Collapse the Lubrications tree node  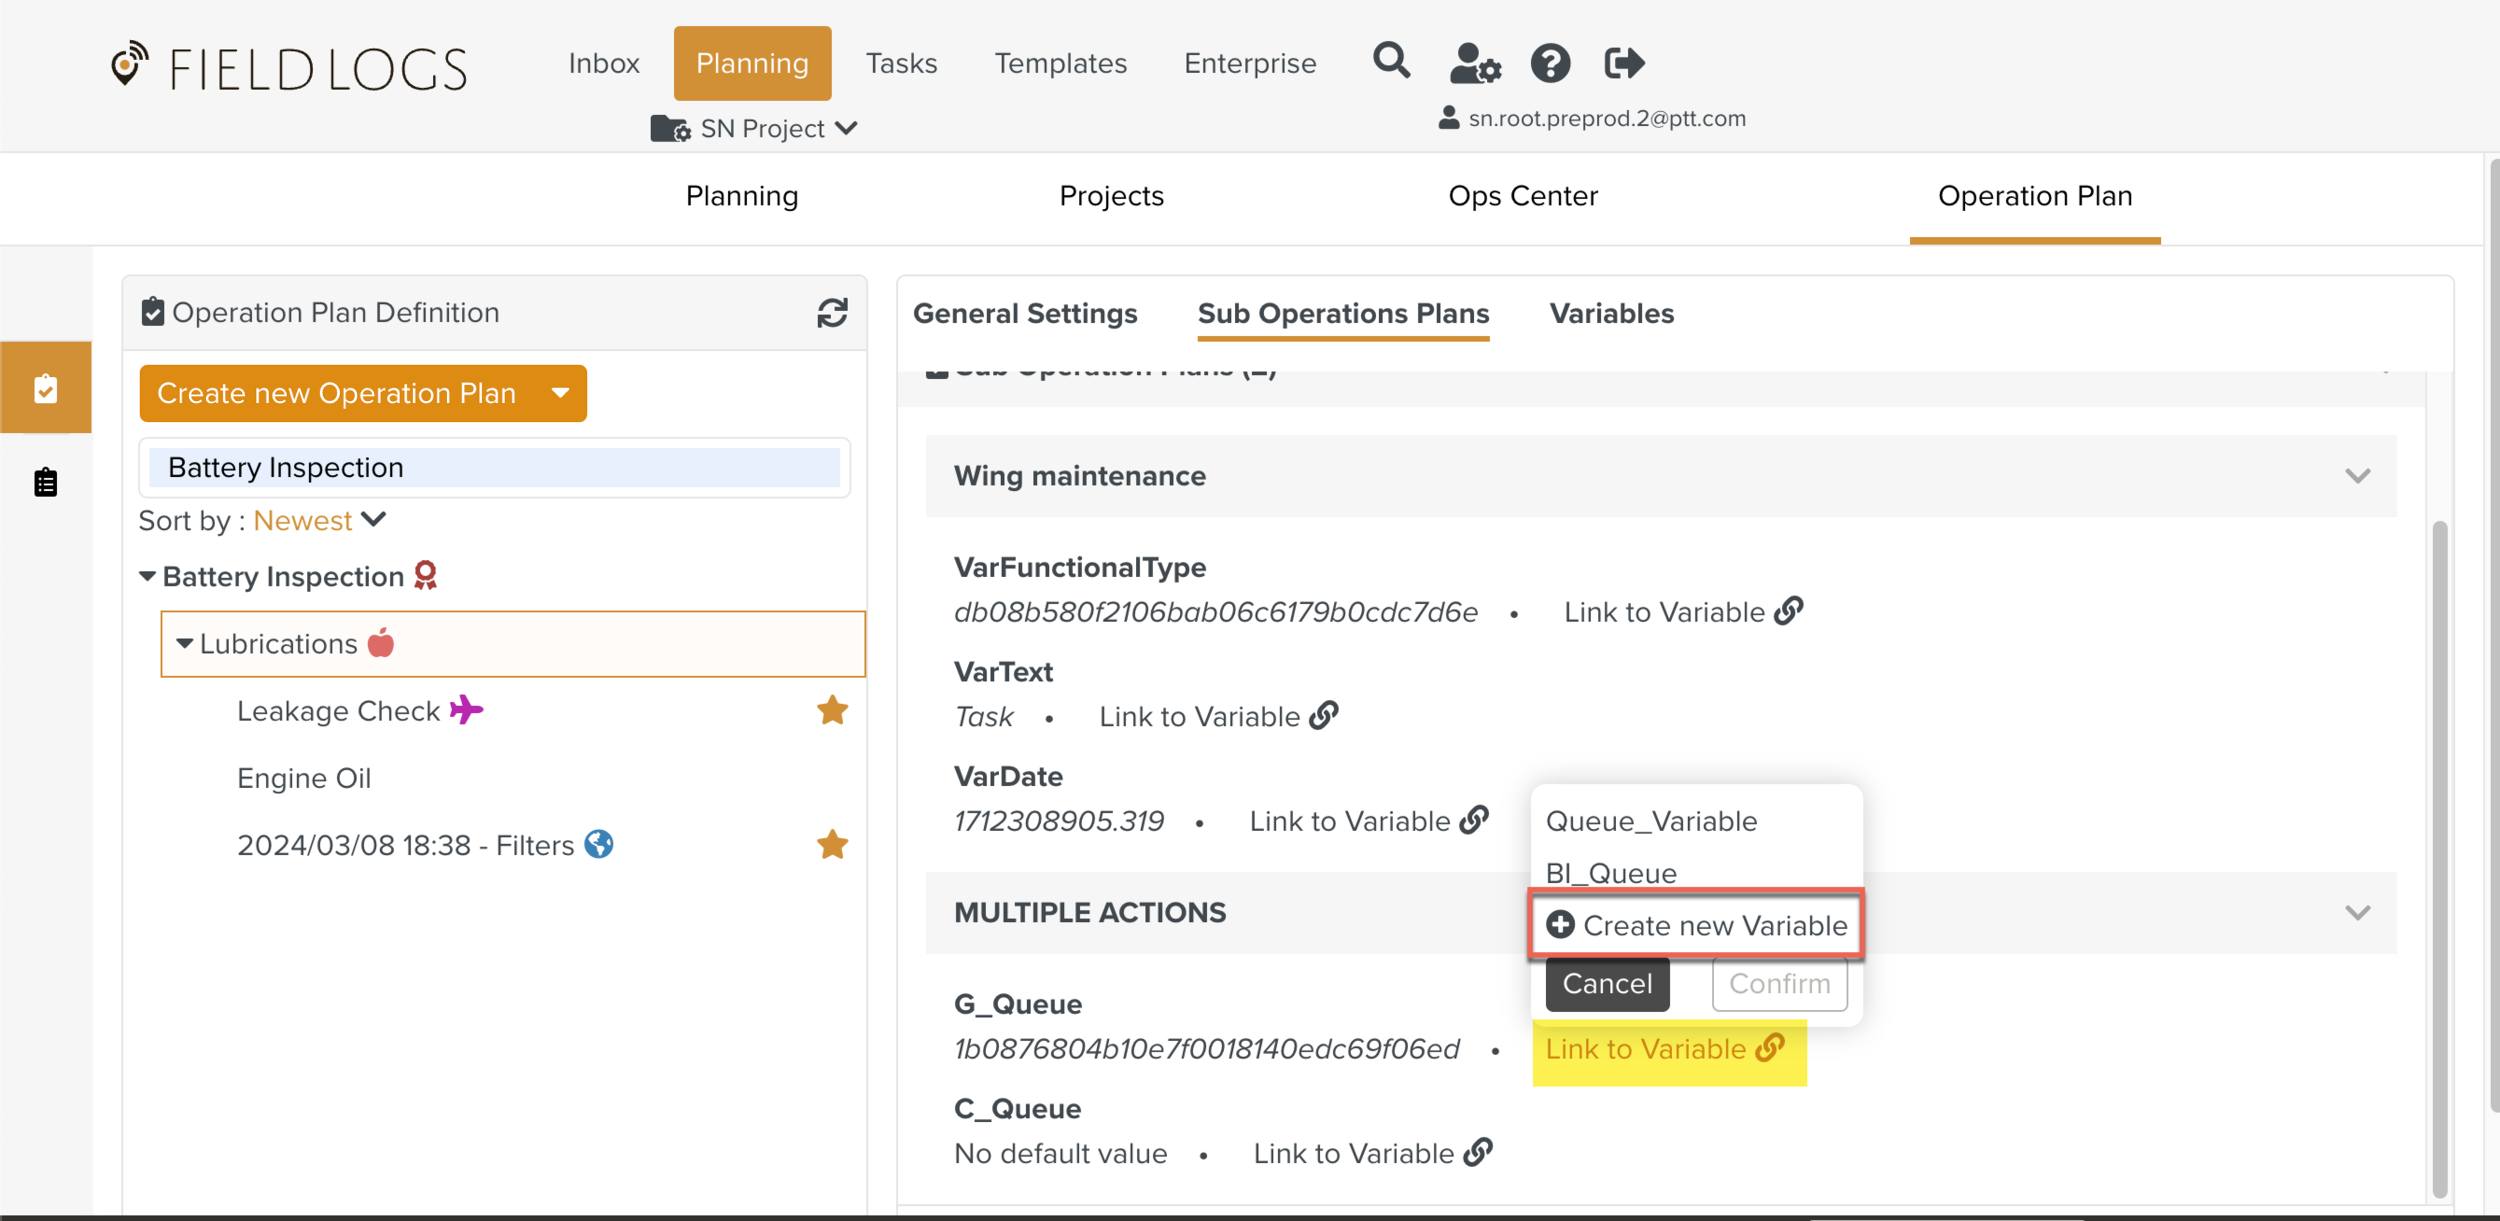click(184, 644)
